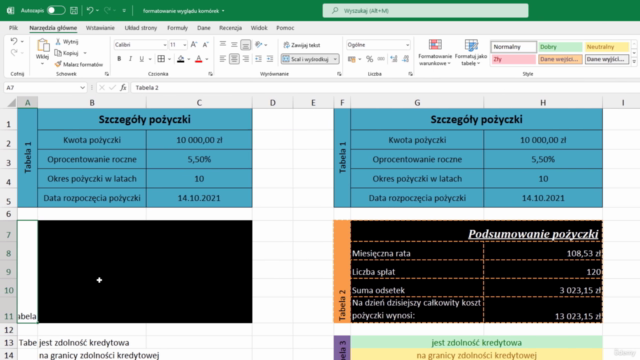Toggle bold formatting
The height and width of the screenshot is (360, 640).
(x=119, y=59)
